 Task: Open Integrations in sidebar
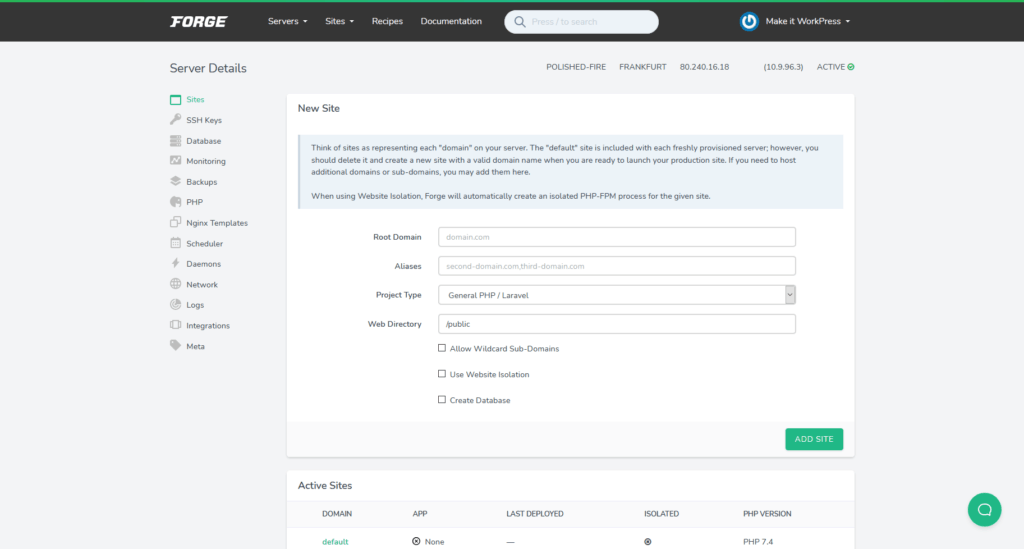208,326
